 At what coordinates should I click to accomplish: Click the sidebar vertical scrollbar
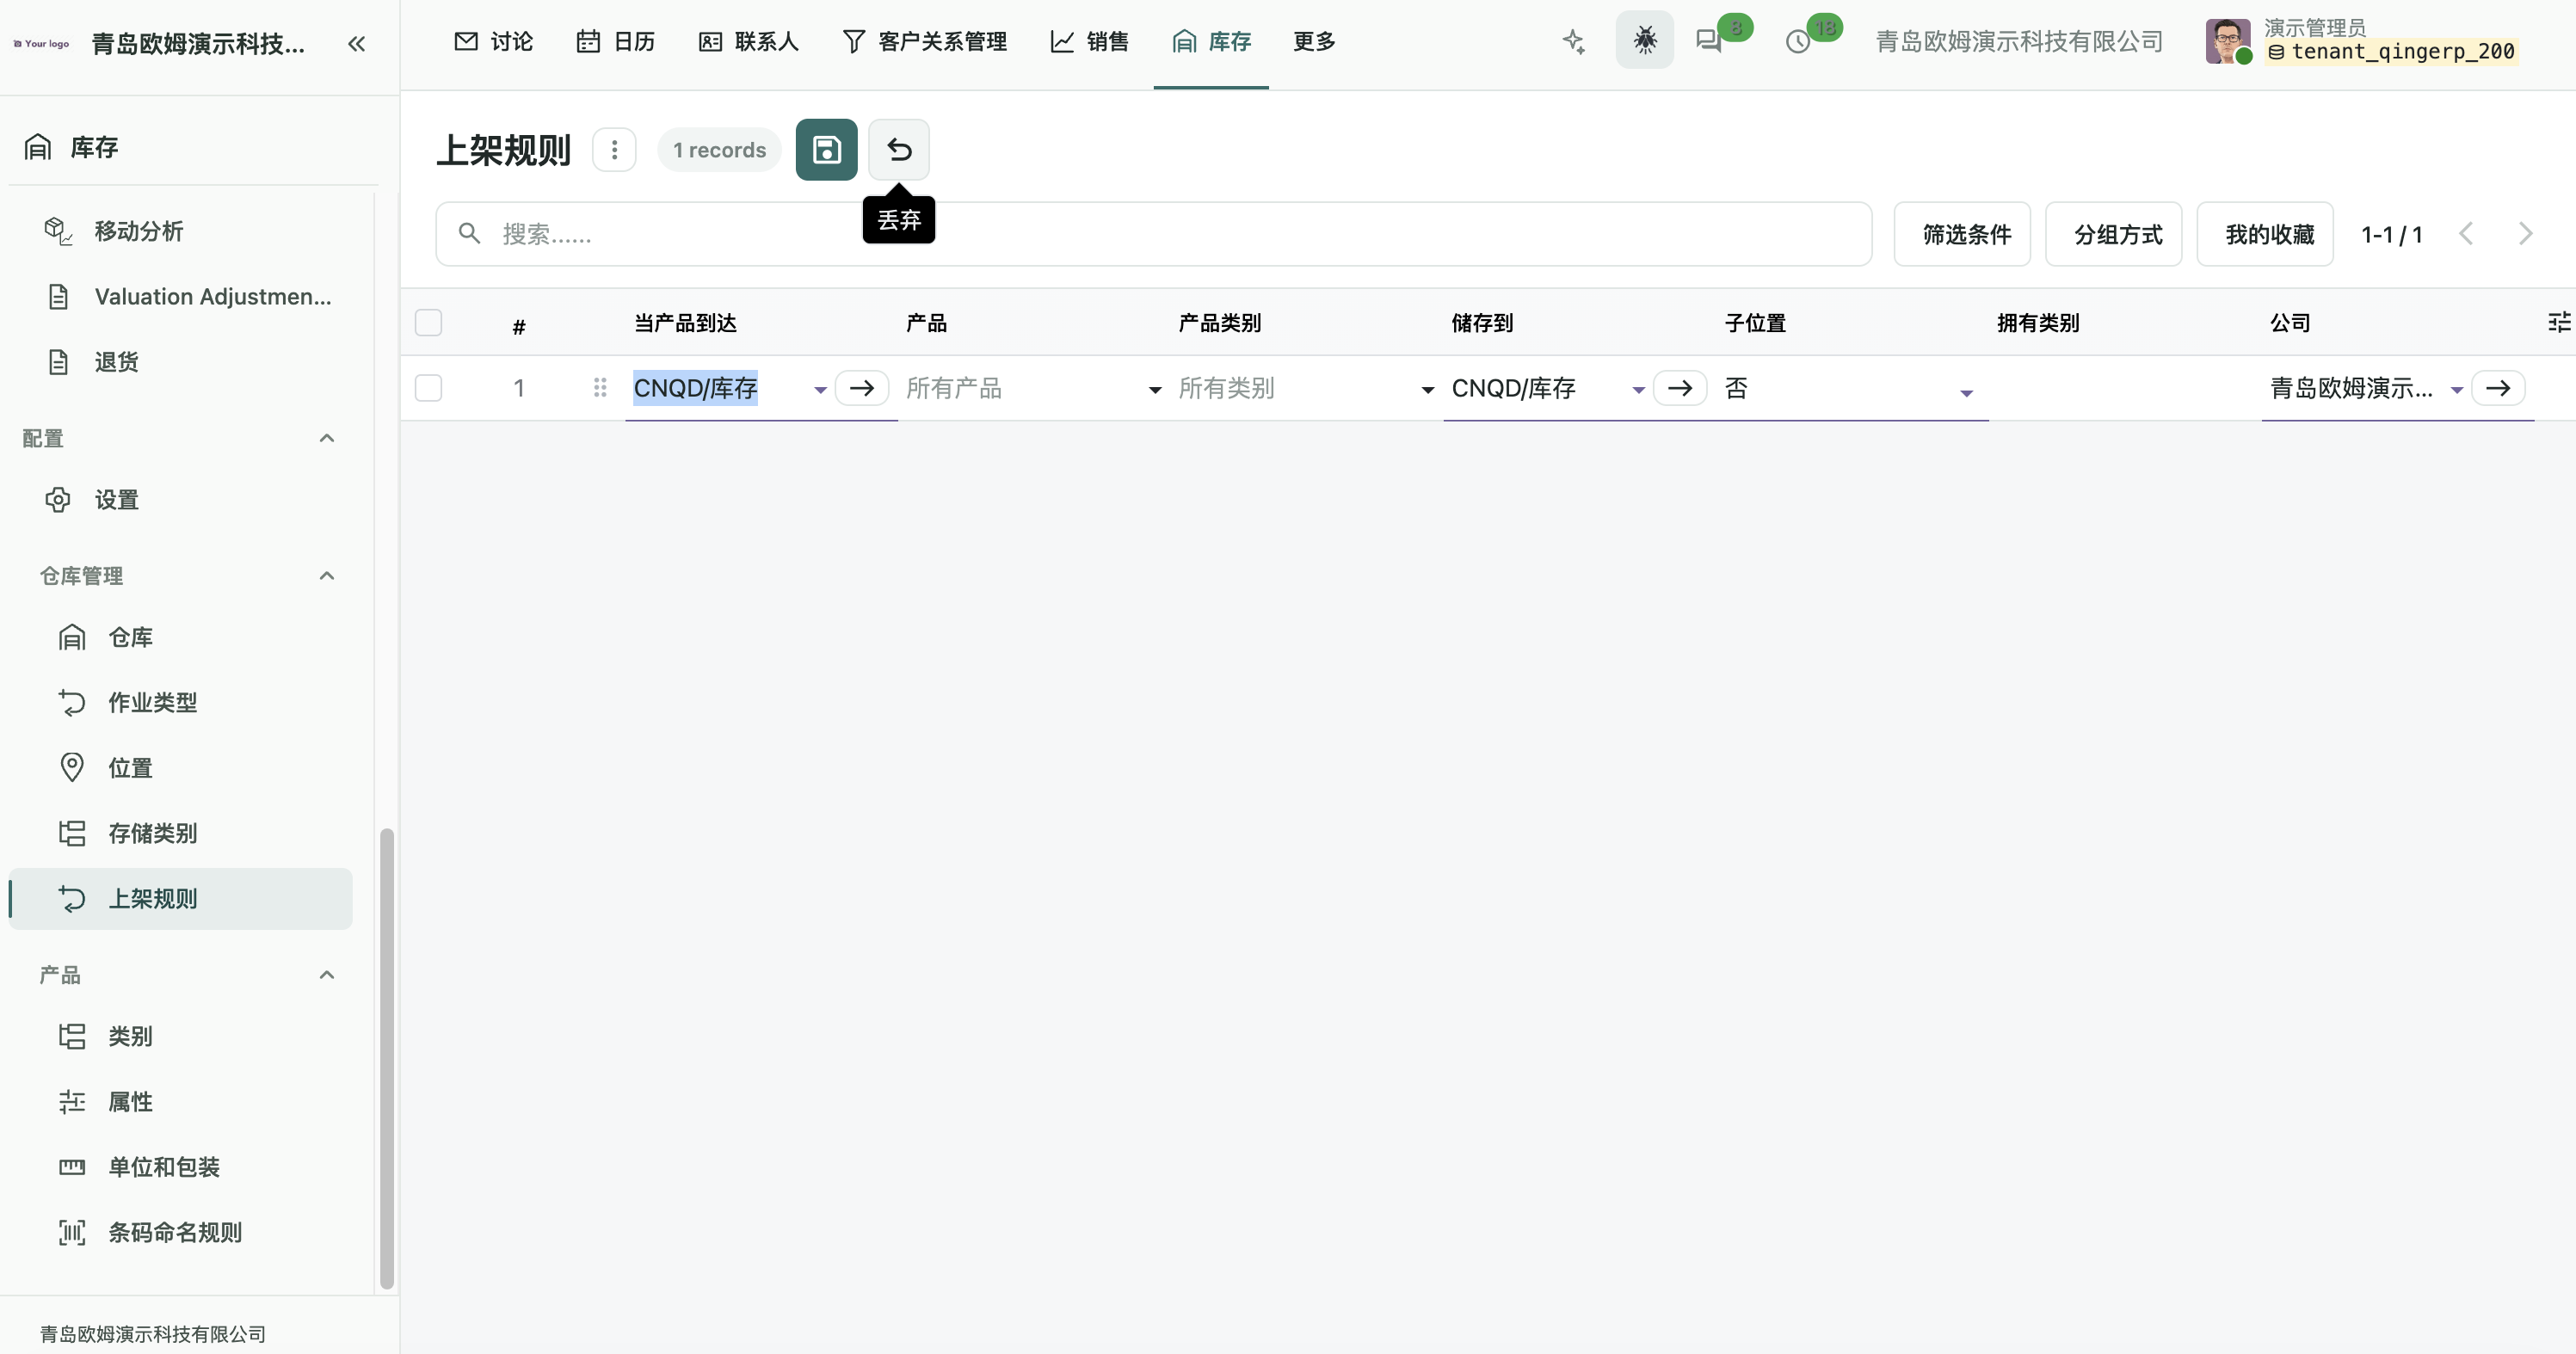[x=387, y=1058]
